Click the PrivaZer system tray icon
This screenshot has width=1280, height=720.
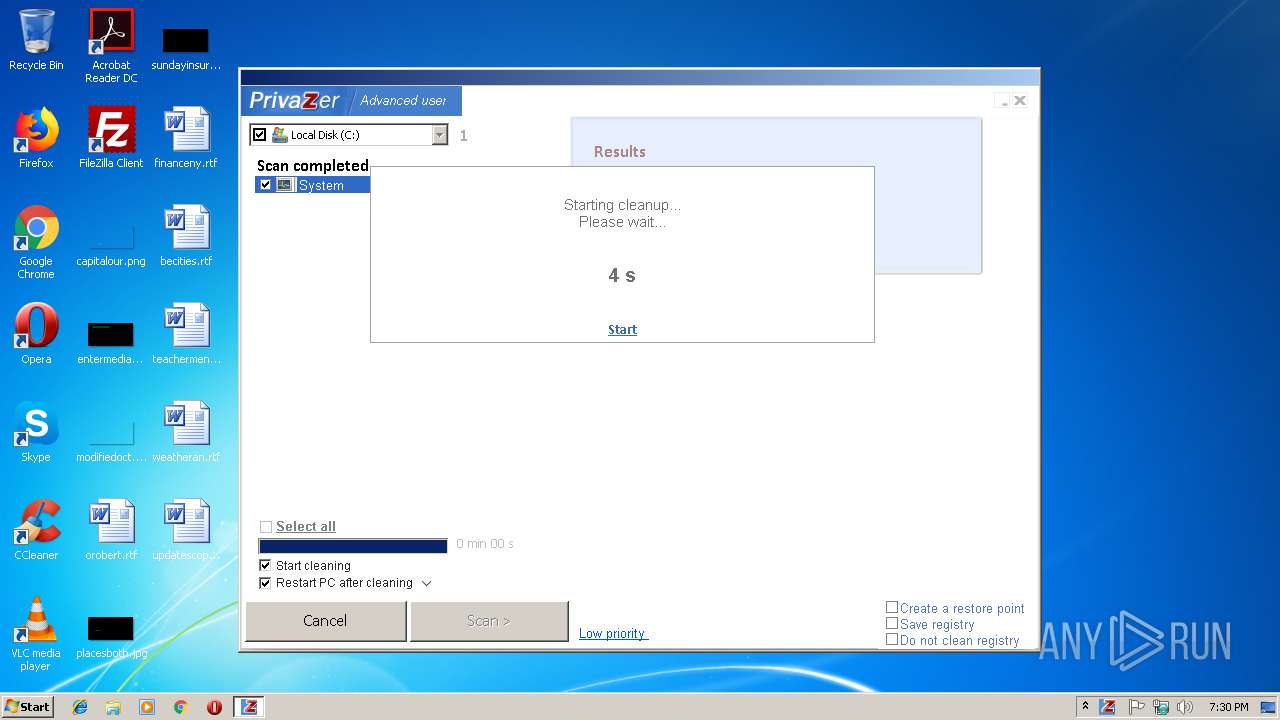(x=1107, y=707)
